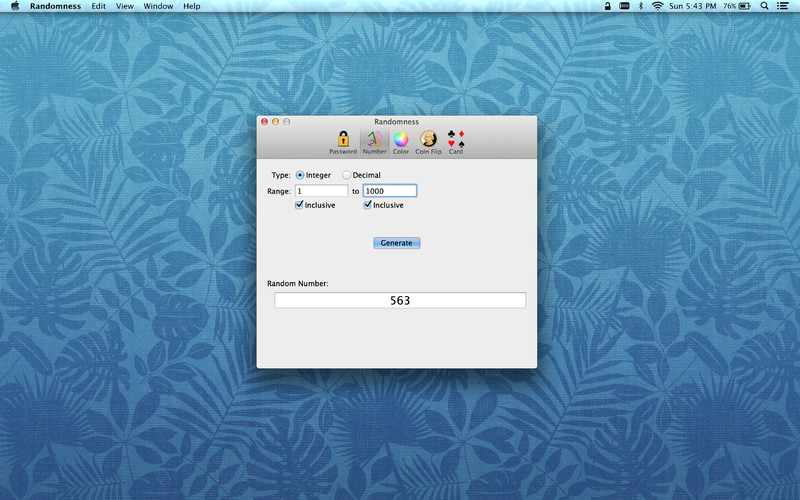Viewport: 800px width, 500px height.
Task: Click the Generate button
Action: 396,243
